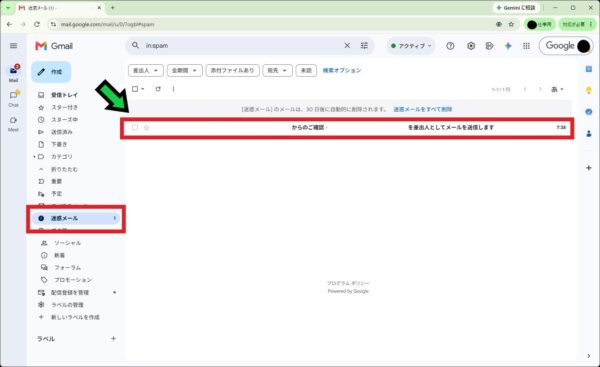Open manage labels (ラベルの管理)
Image resolution: width=600 pixels, height=367 pixels.
[x=67, y=305]
